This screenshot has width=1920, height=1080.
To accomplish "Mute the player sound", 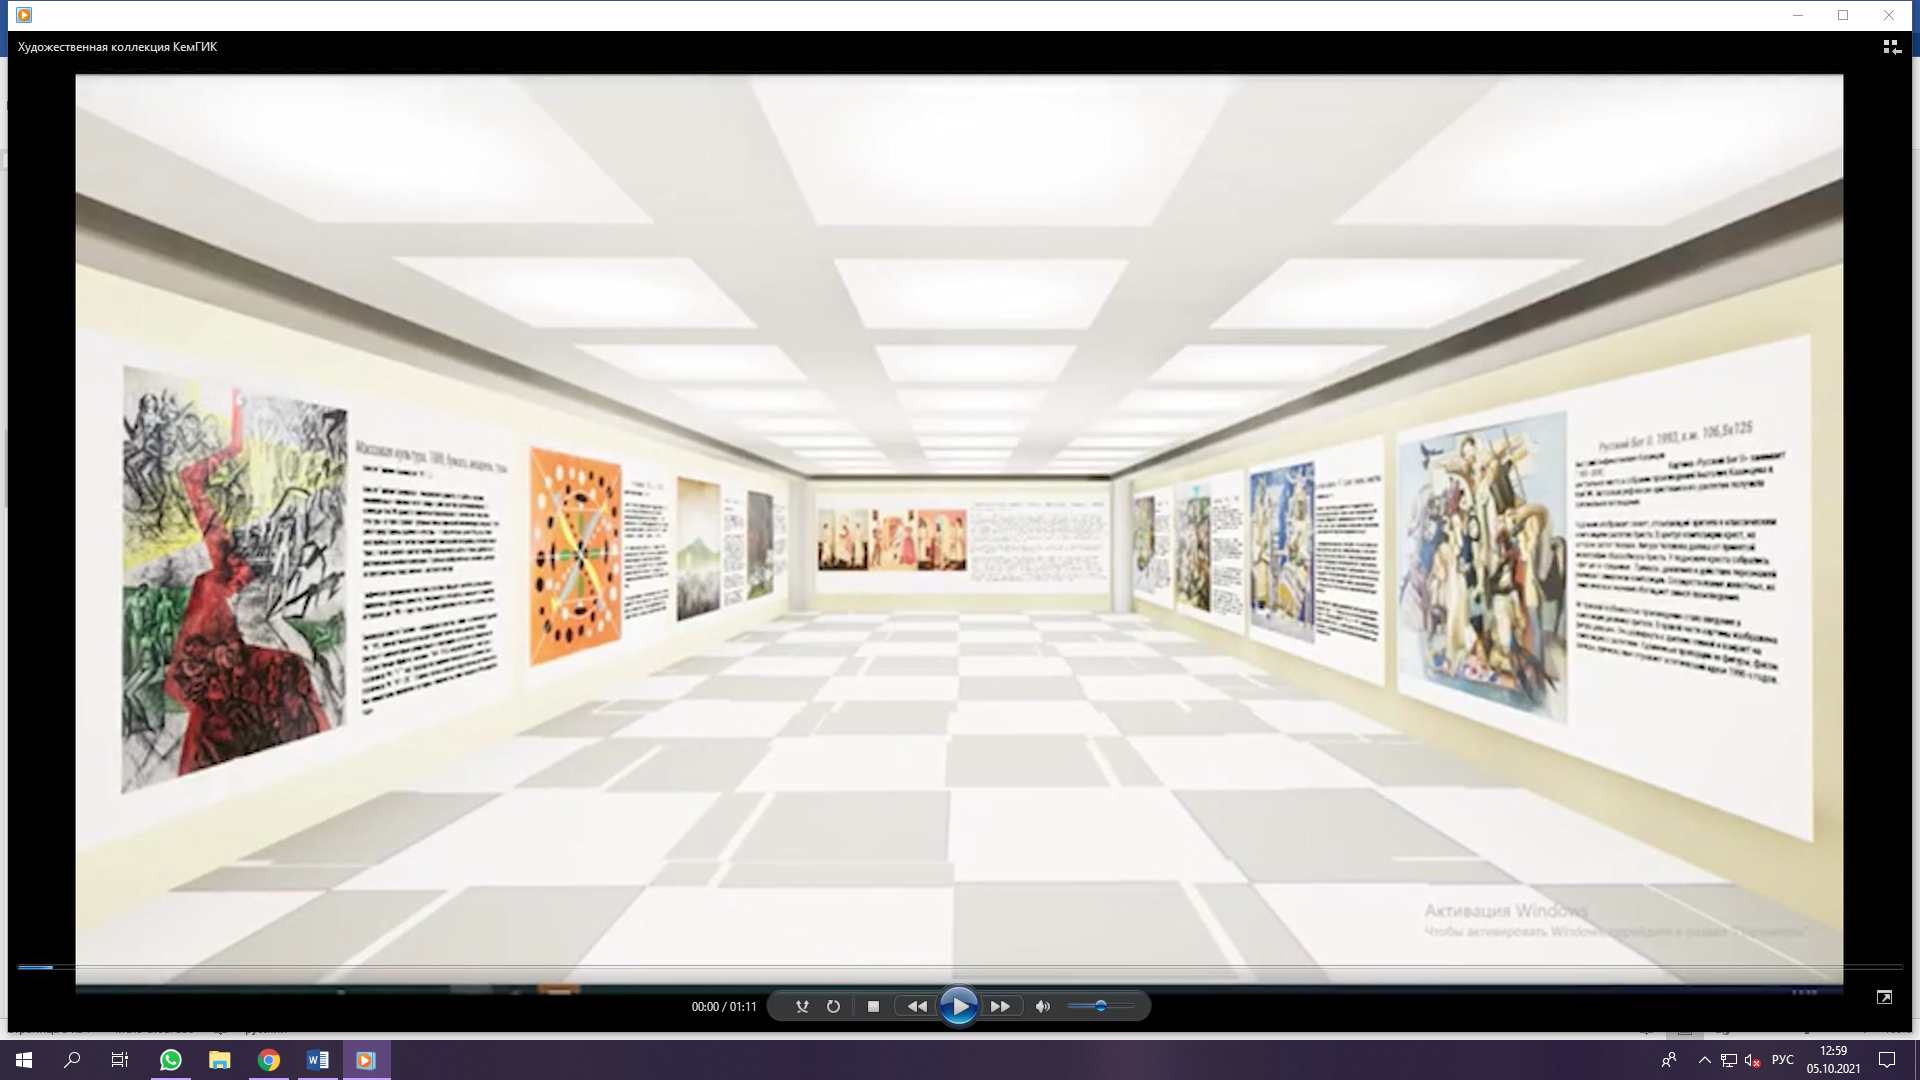I will tap(1043, 1007).
